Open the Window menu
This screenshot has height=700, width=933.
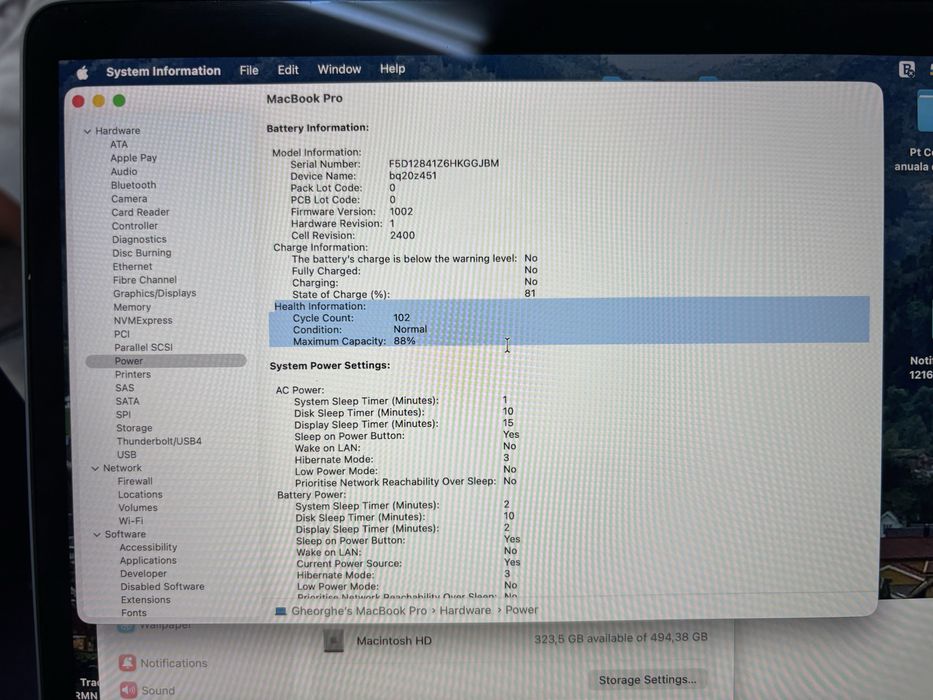click(339, 69)
